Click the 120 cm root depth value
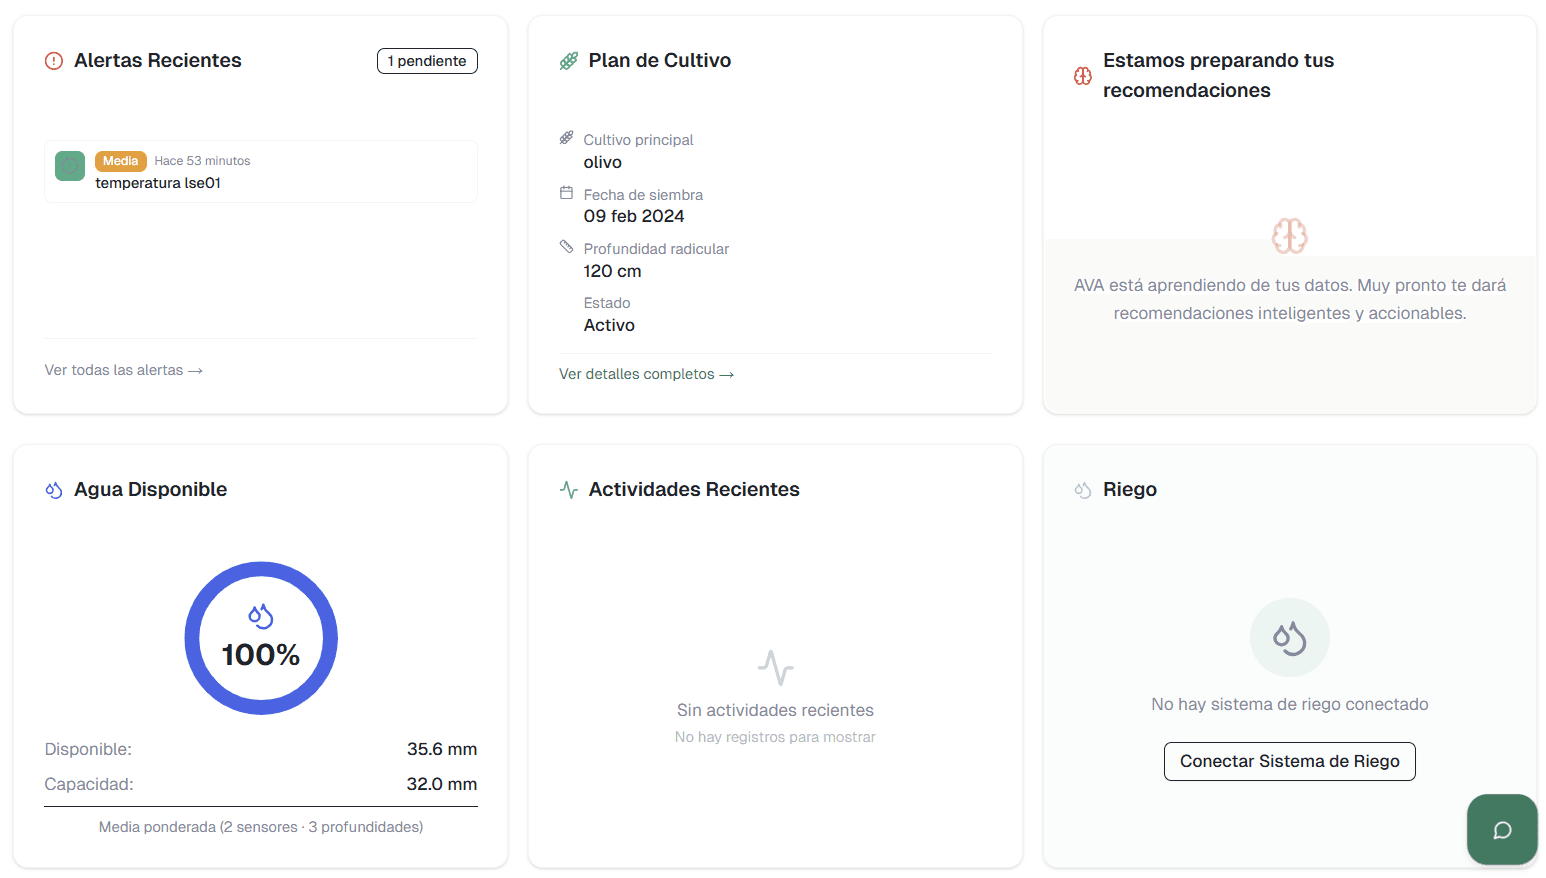The height and width of the screenshot is (878, 1546). click(613, 271)
